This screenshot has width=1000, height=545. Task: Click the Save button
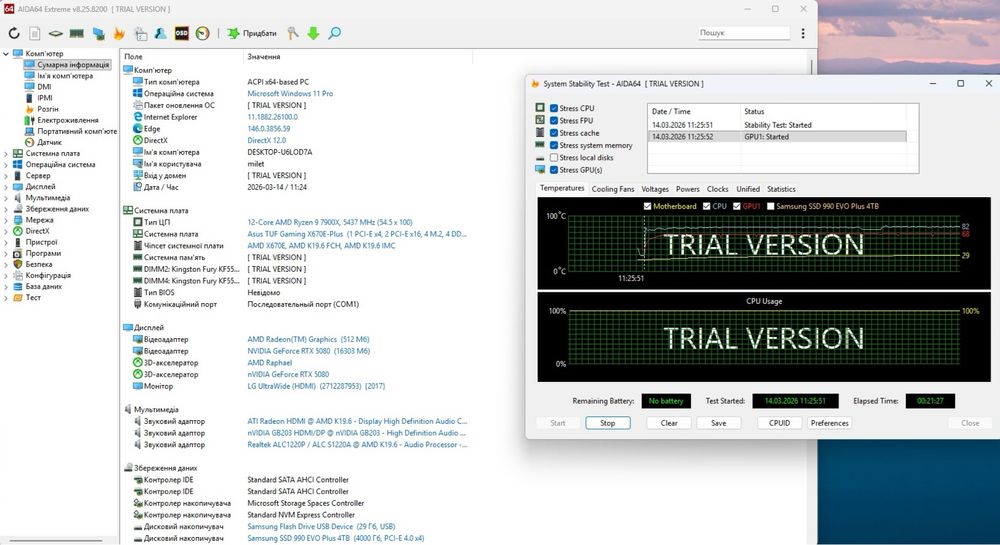coord(719,423)
